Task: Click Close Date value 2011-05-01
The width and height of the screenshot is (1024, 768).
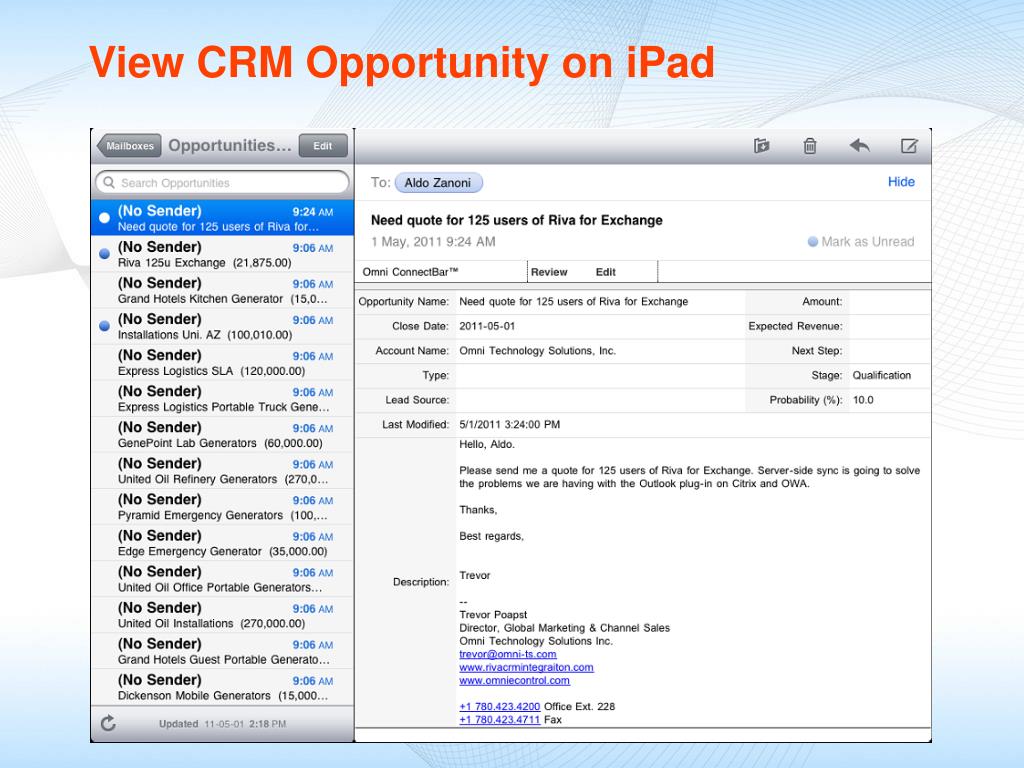Action: [487, 326]
